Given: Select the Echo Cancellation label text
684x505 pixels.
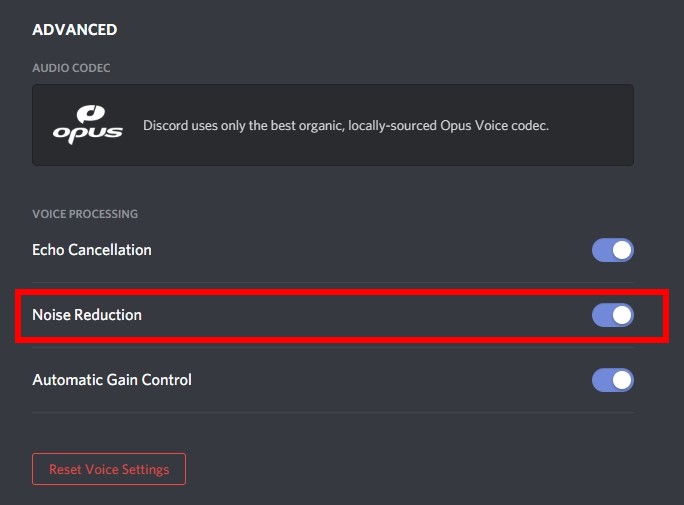Looking at the screenshot, I should tap(92, 250).
